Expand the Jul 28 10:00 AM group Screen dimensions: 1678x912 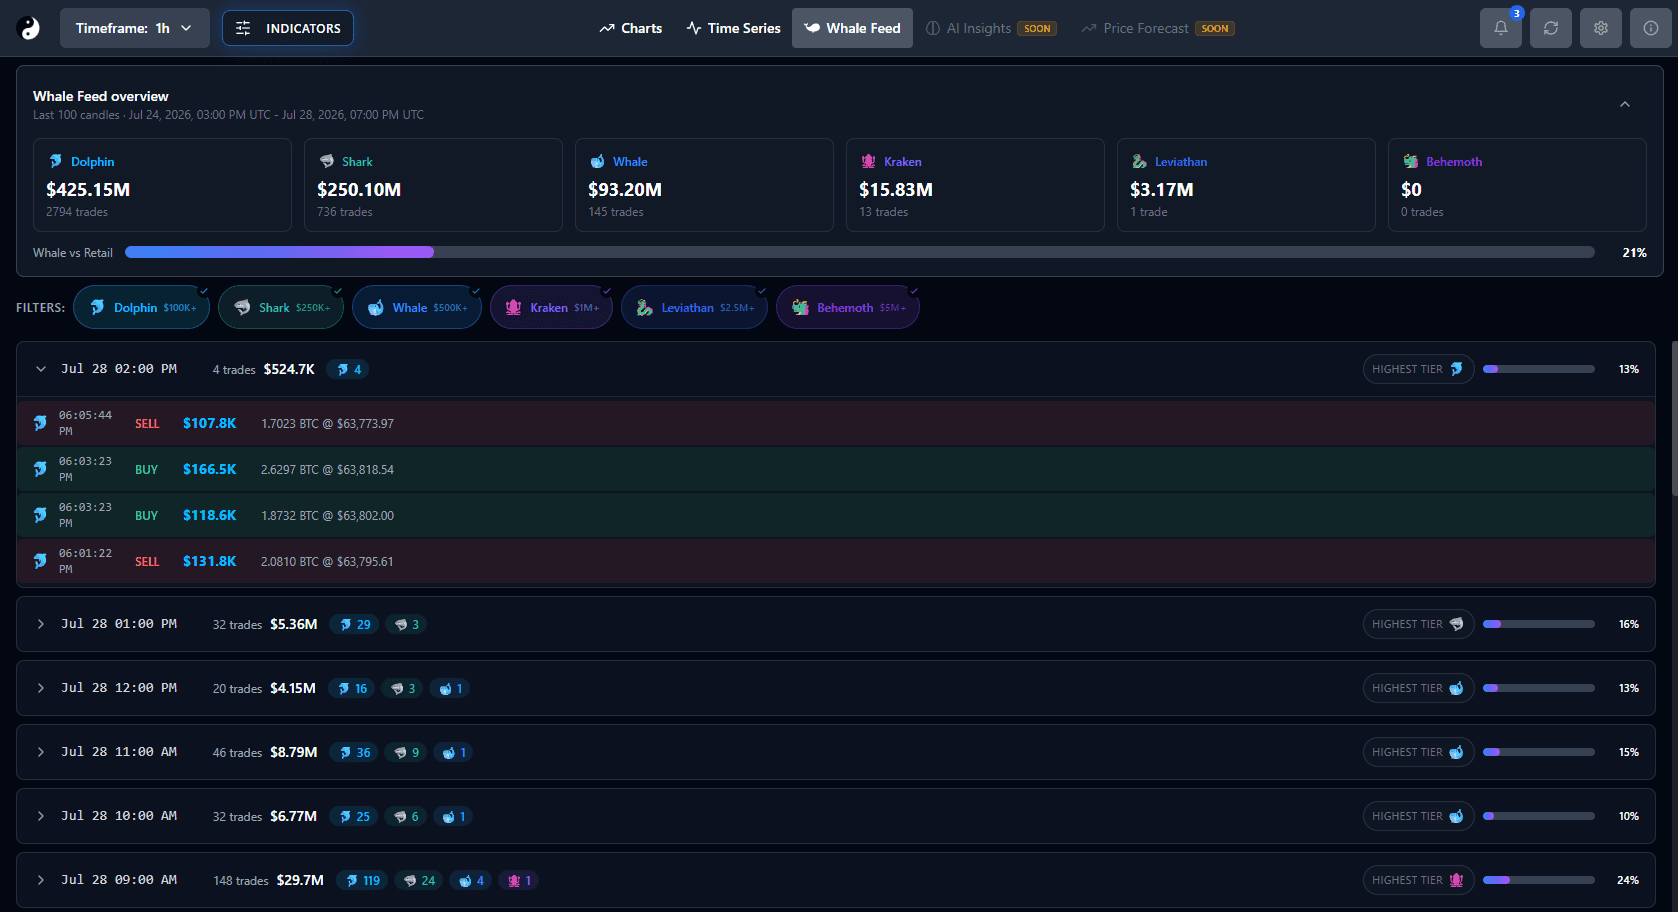[x=41, y=816]
